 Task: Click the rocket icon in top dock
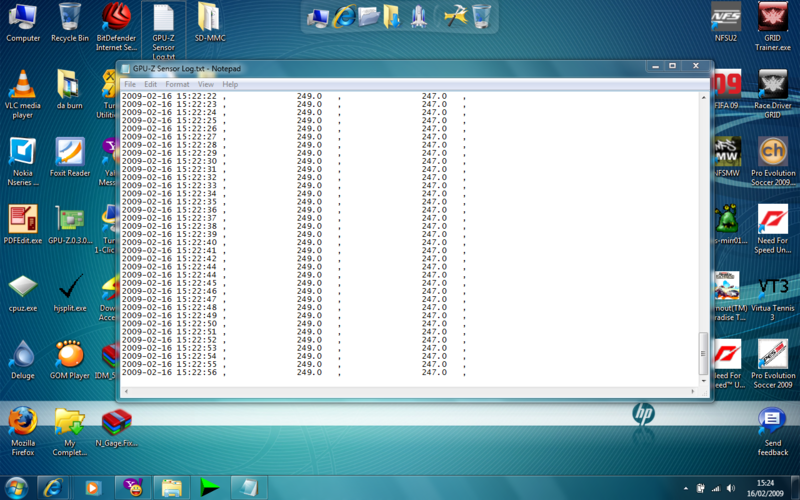pos(418,15)
